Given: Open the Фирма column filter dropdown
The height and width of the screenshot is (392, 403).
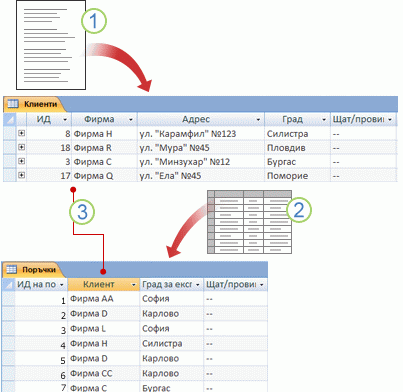Looking at the screenshot, I should (x=131, y=119).
